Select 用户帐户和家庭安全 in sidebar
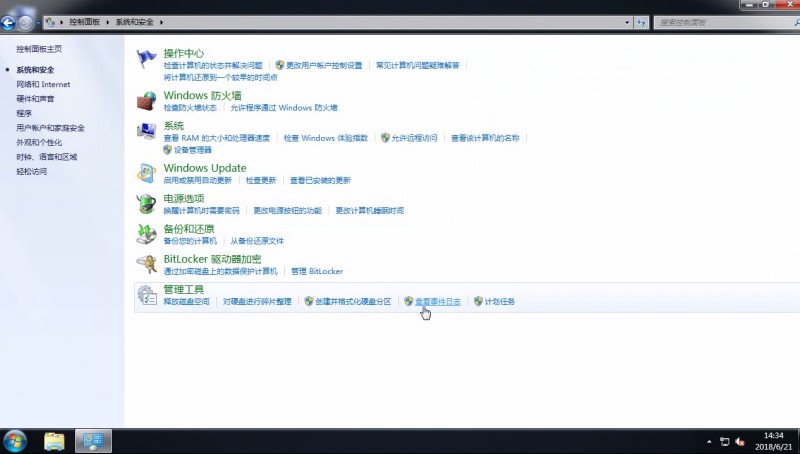This screenshot has height=454, width=800. (x=51, y=128)
